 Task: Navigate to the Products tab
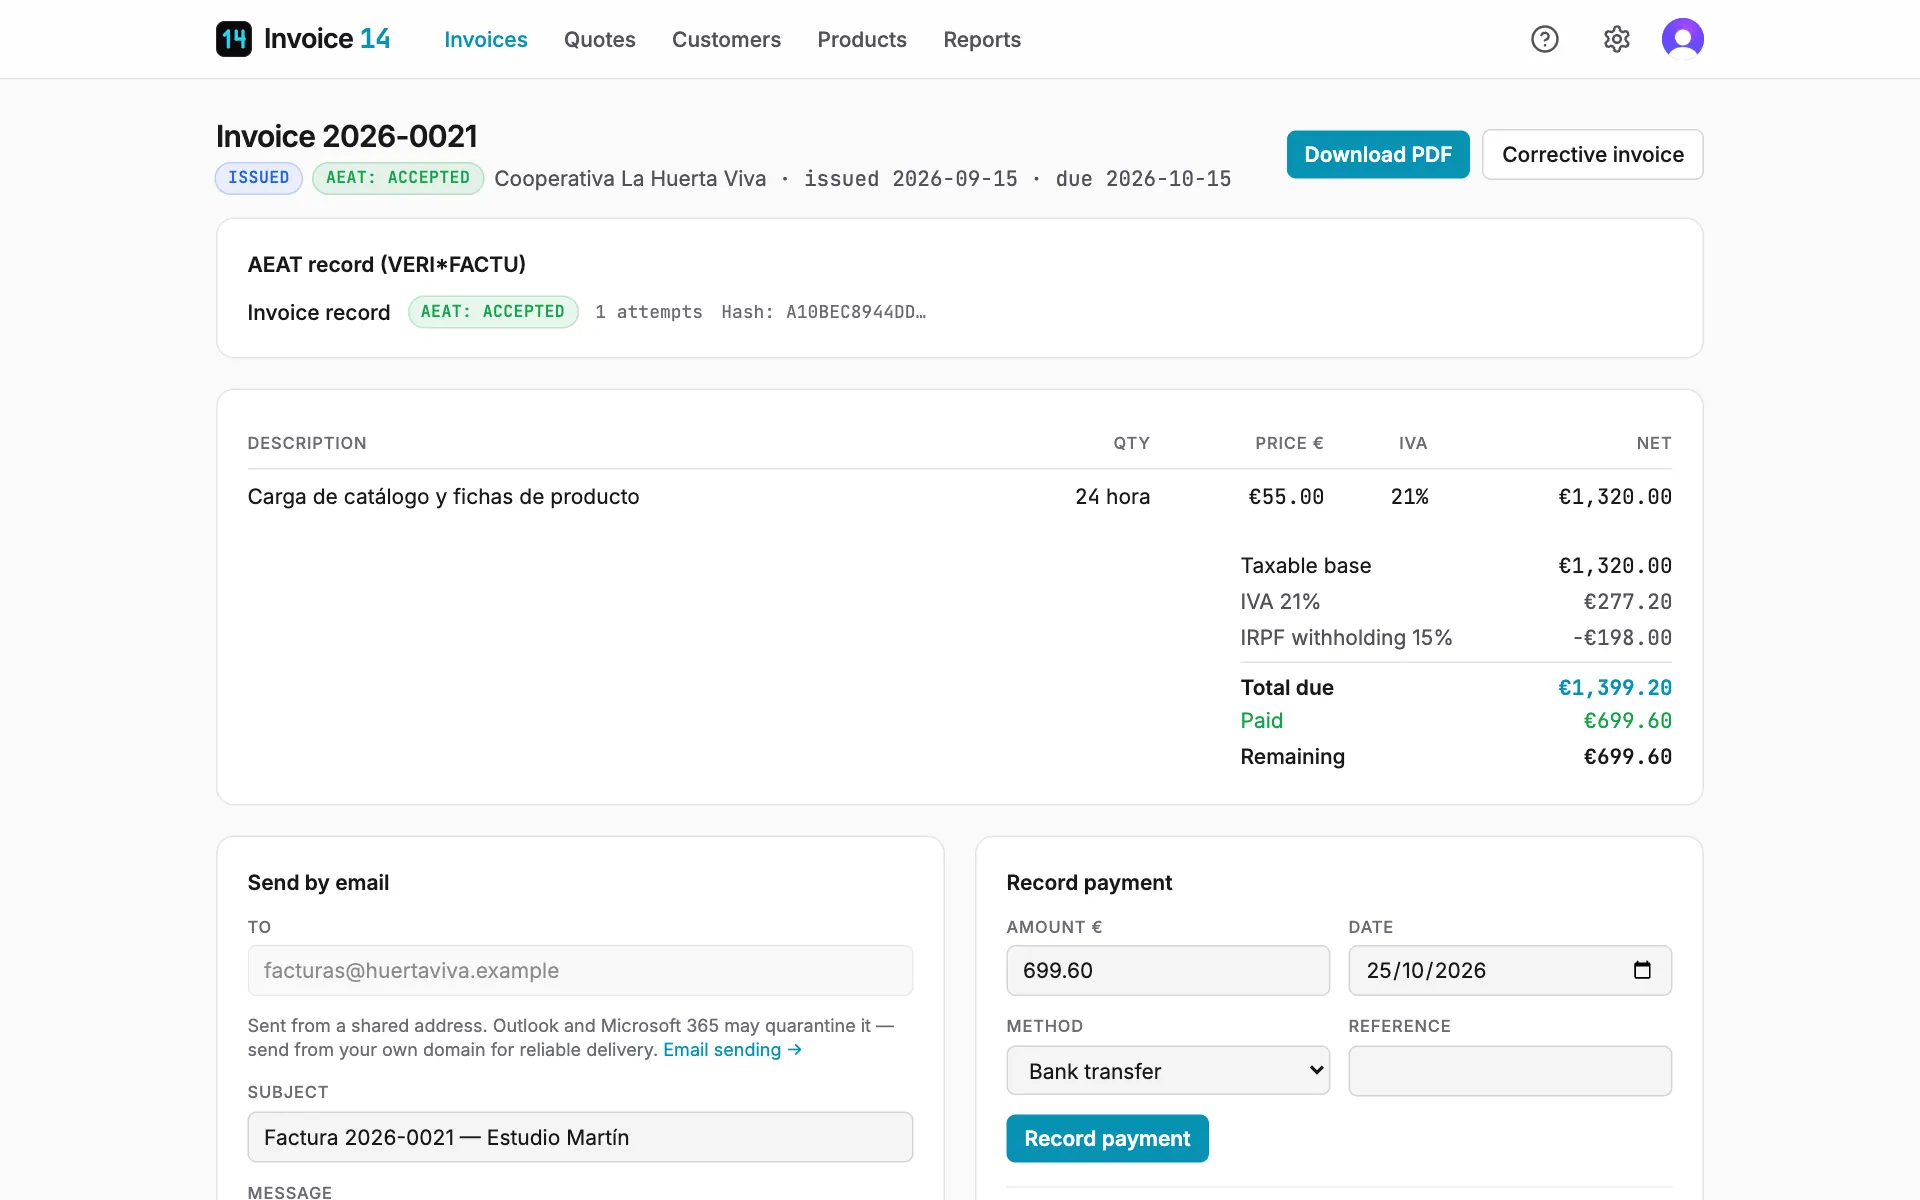[x=862, y=39]
